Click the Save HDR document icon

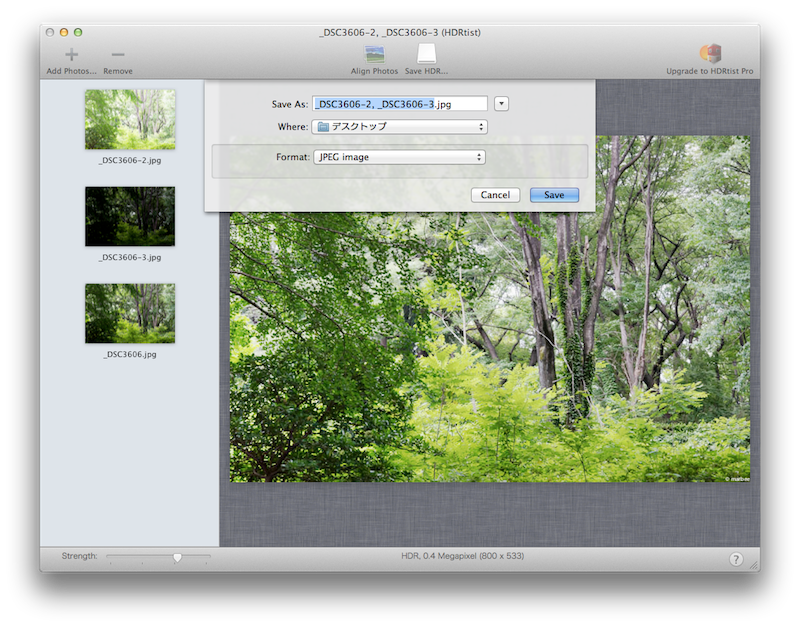pos(426,55)
